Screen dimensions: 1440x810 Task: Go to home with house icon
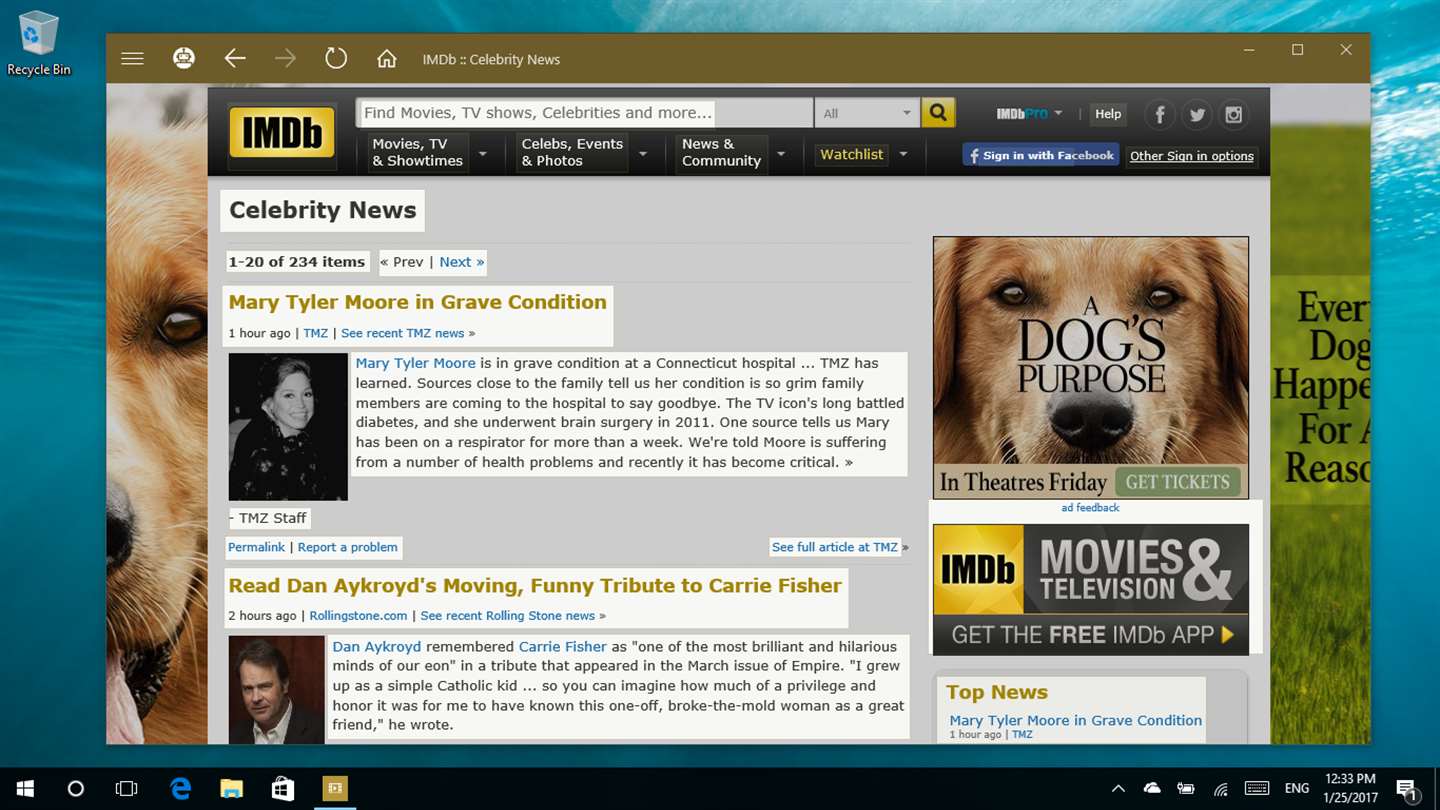coord(387,59)
